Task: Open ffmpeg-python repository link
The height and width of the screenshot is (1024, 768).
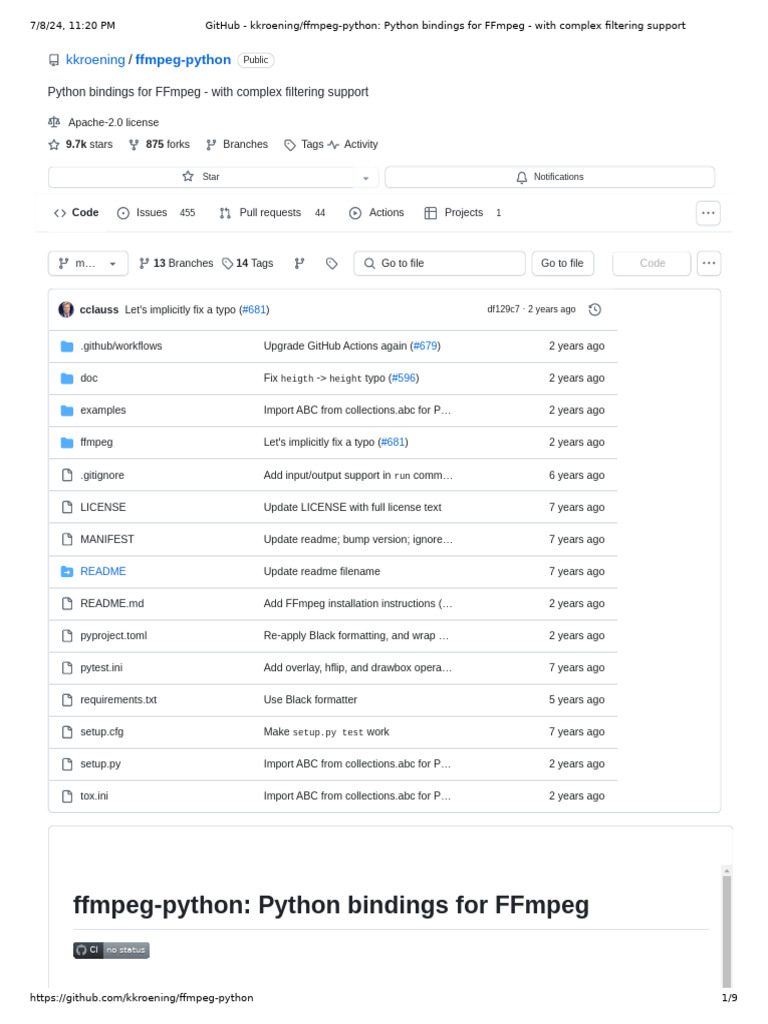Action: point(183,59)
